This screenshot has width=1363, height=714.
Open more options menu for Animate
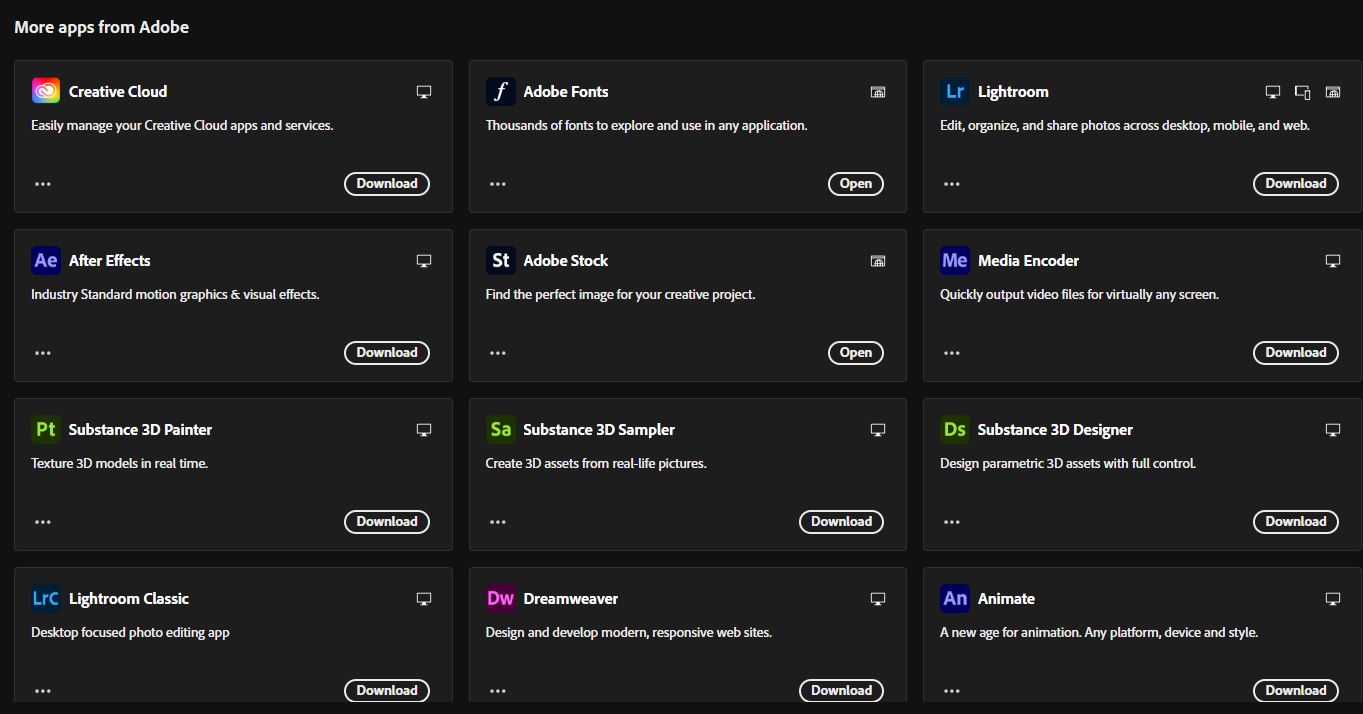[x=952, y=691]
